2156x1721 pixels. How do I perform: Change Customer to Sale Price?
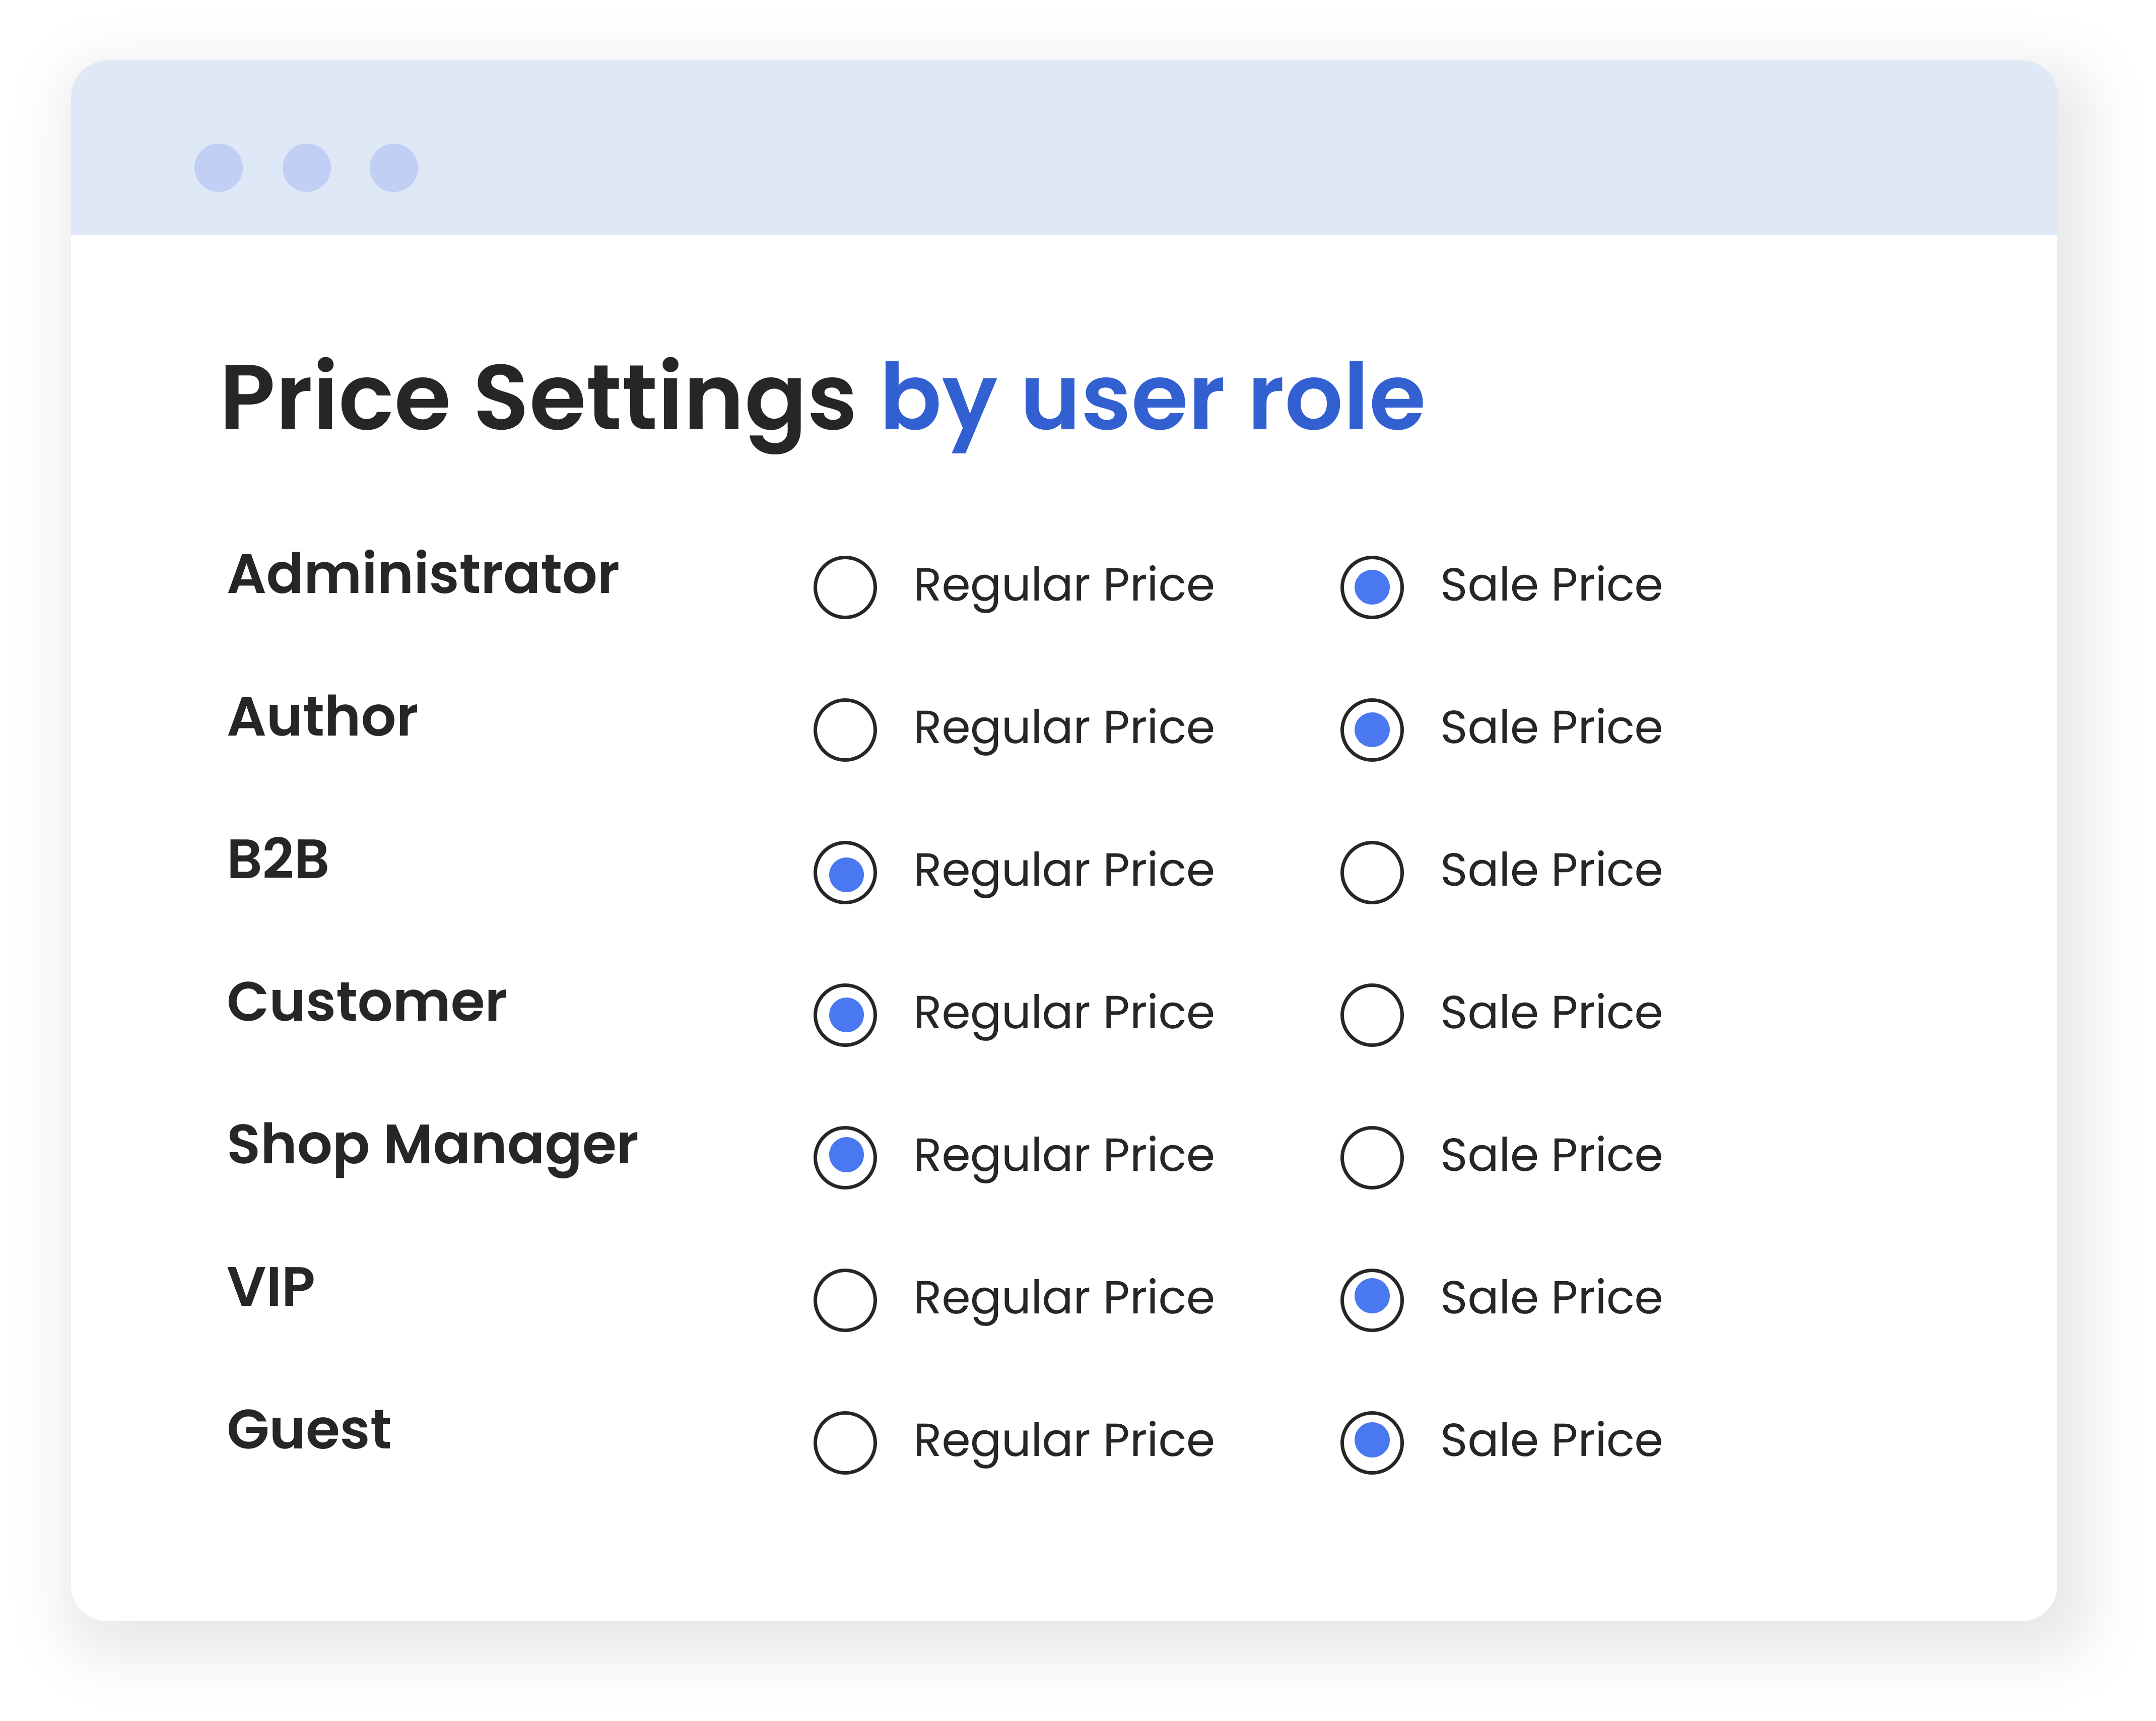click(1371, 1015)
